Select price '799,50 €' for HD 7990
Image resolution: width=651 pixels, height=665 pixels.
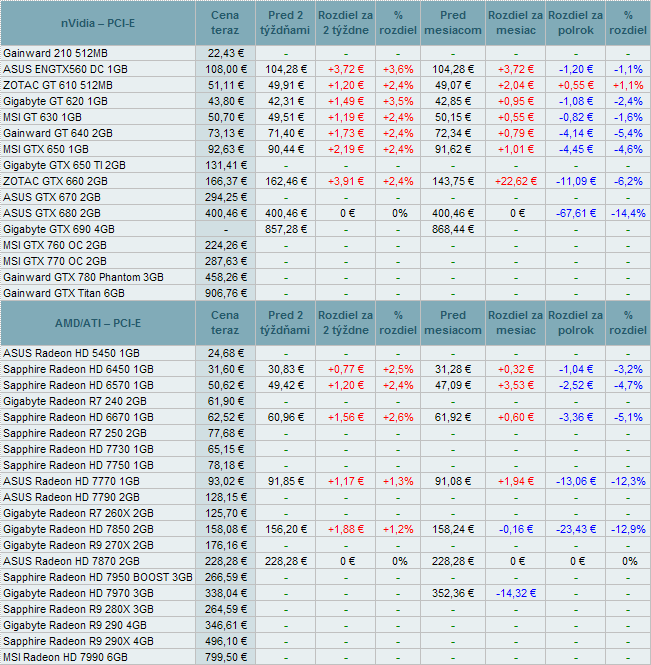tap(226, 657)
